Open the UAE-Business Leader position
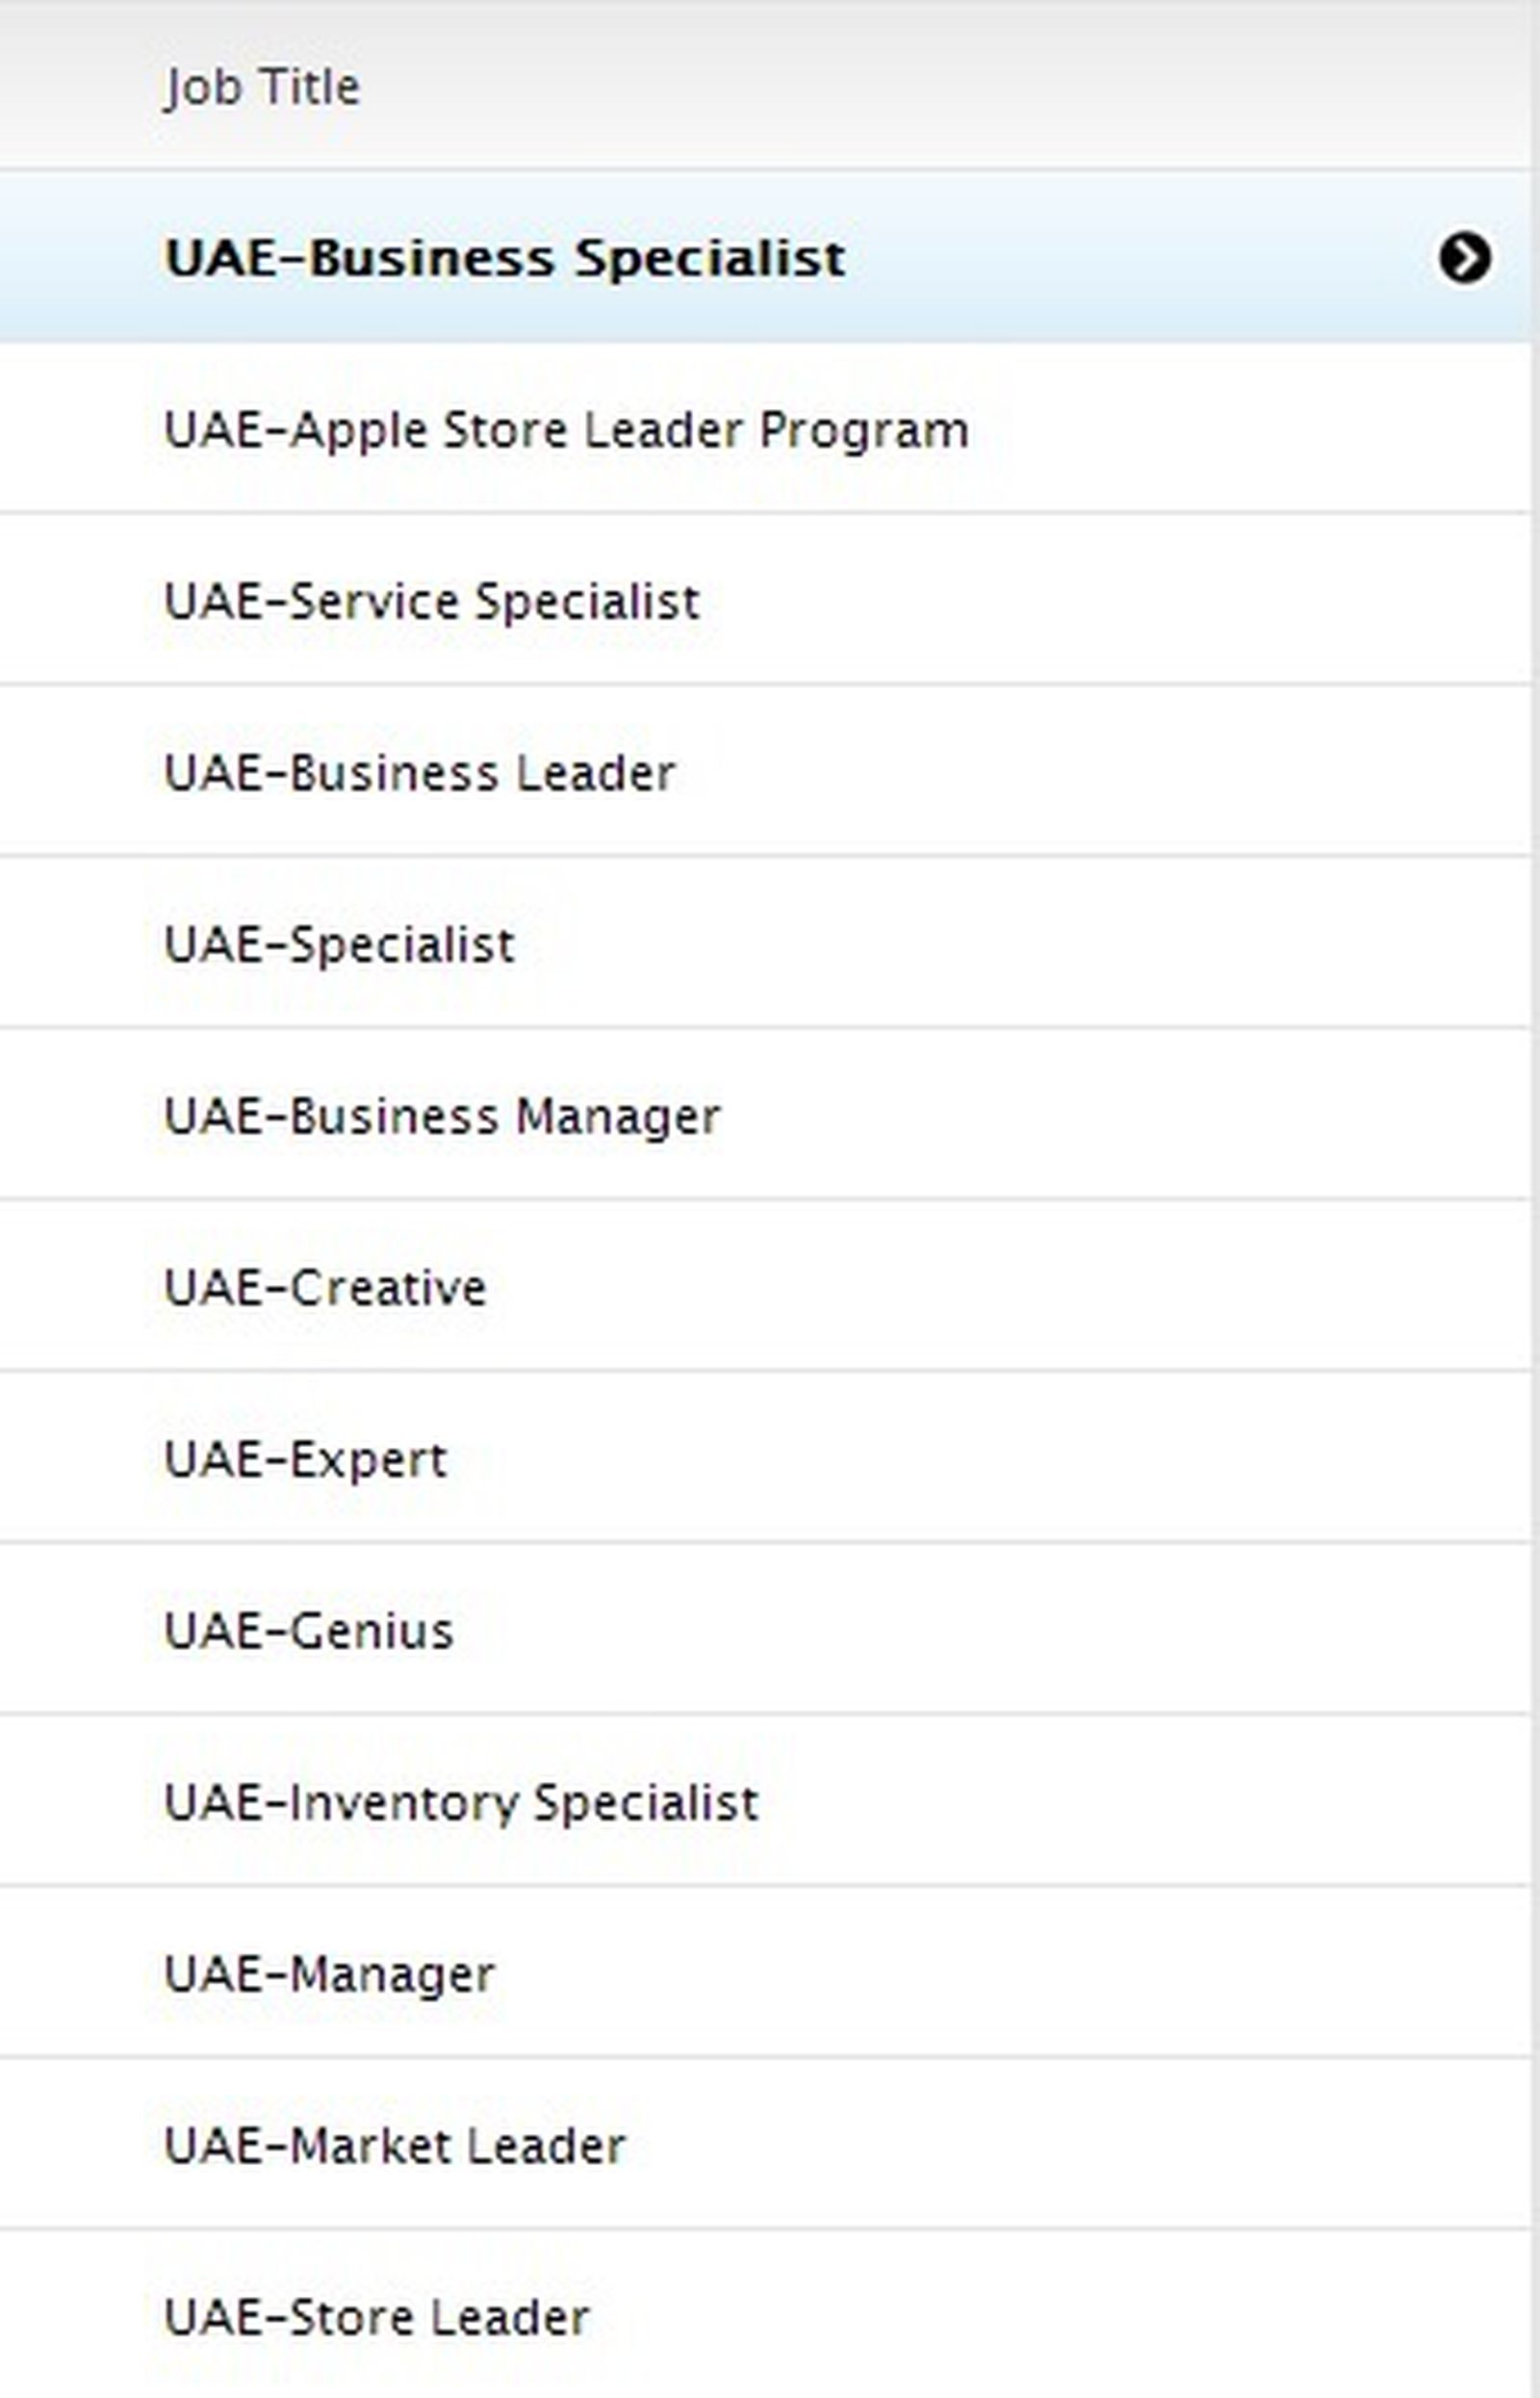Image resolution: width=1540 pixels, height=2398 pixels. point(420,773)
